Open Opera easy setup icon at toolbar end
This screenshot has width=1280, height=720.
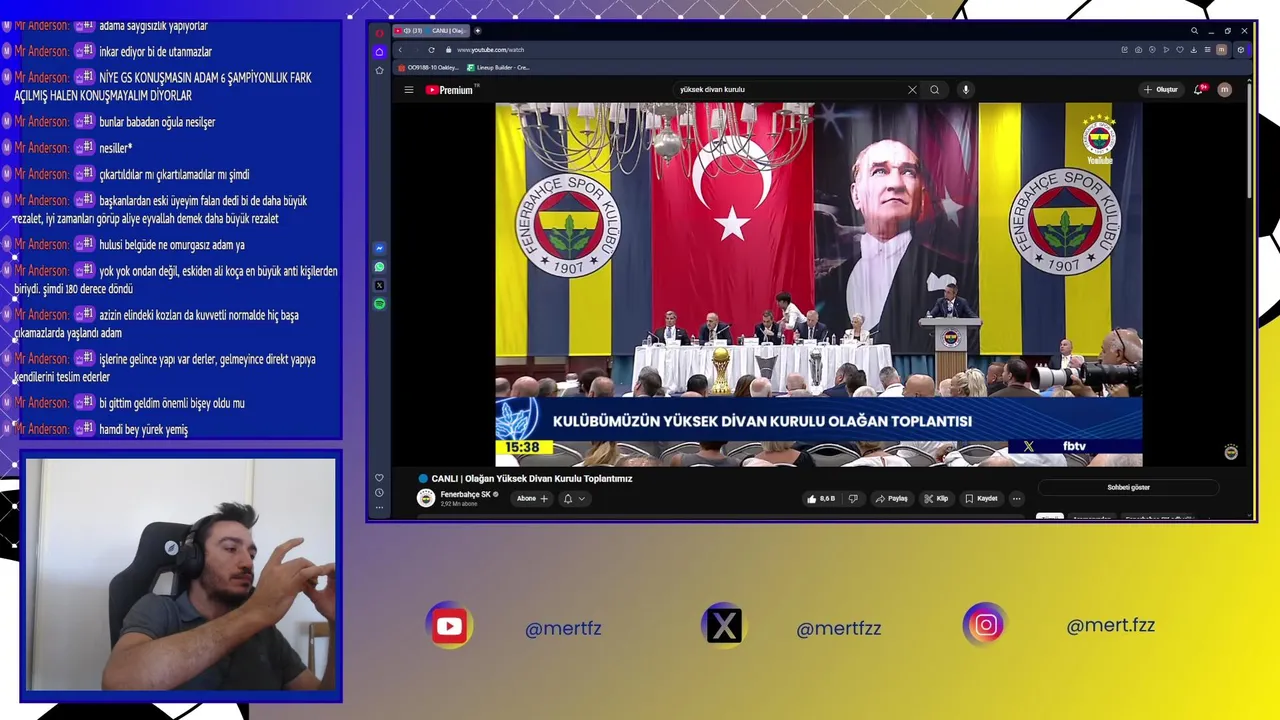[1207, 50]
